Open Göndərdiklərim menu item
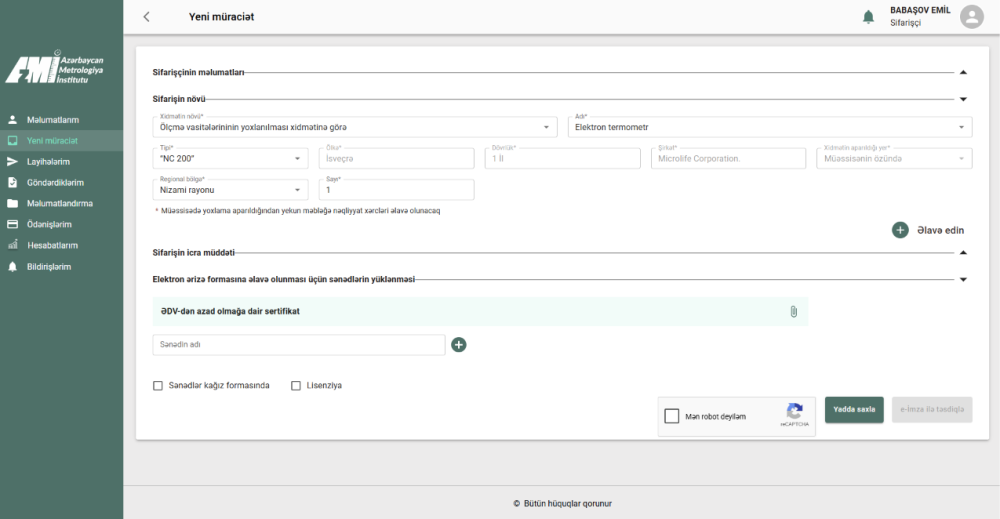Screen dimensions: 1000x519 click(55, 182)
